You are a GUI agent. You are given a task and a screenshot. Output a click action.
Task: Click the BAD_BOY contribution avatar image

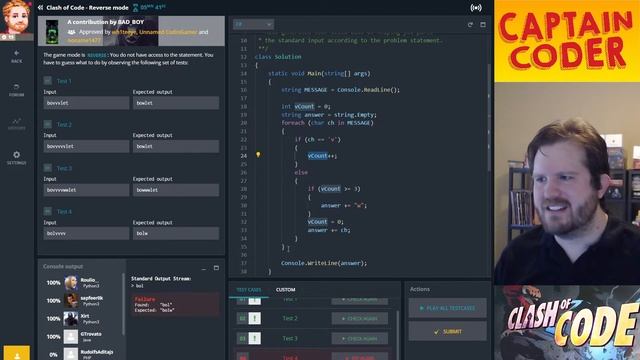pos(52,32)
